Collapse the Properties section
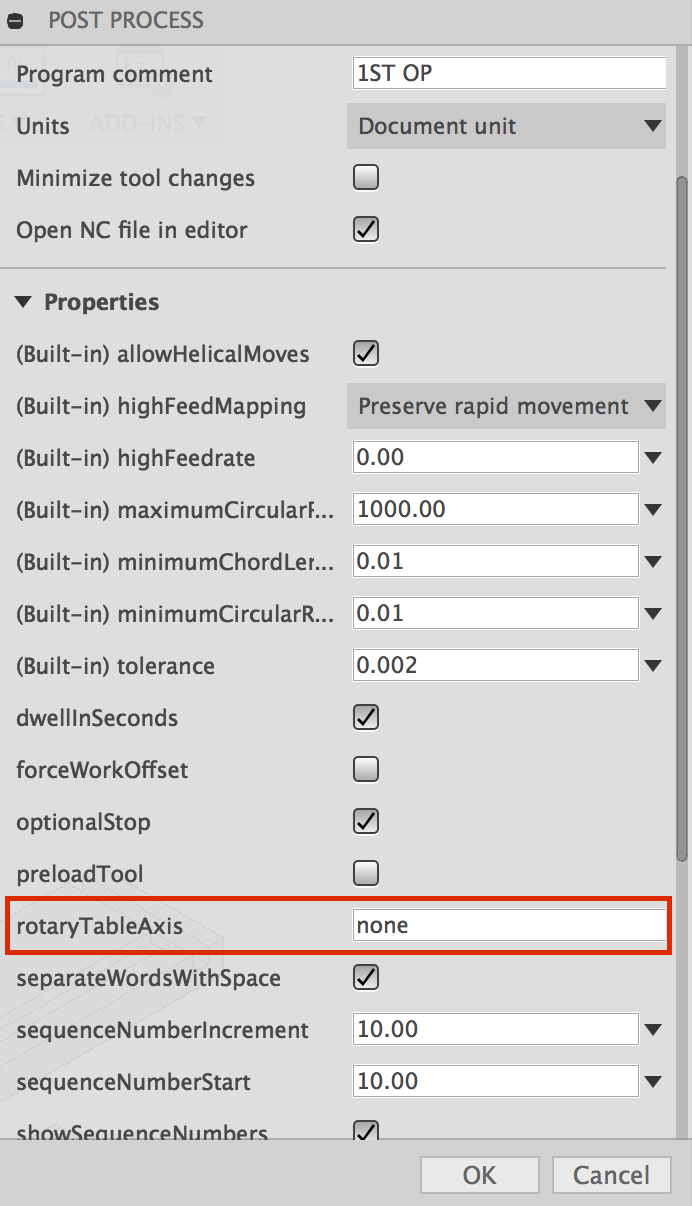The height and width of the screenshot is (1206, 692). pyautogui.click(x=24, y=302)
